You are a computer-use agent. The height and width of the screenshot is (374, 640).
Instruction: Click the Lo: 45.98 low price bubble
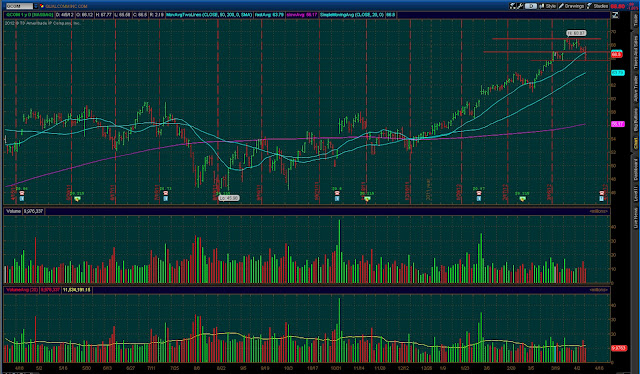[229, 198]
